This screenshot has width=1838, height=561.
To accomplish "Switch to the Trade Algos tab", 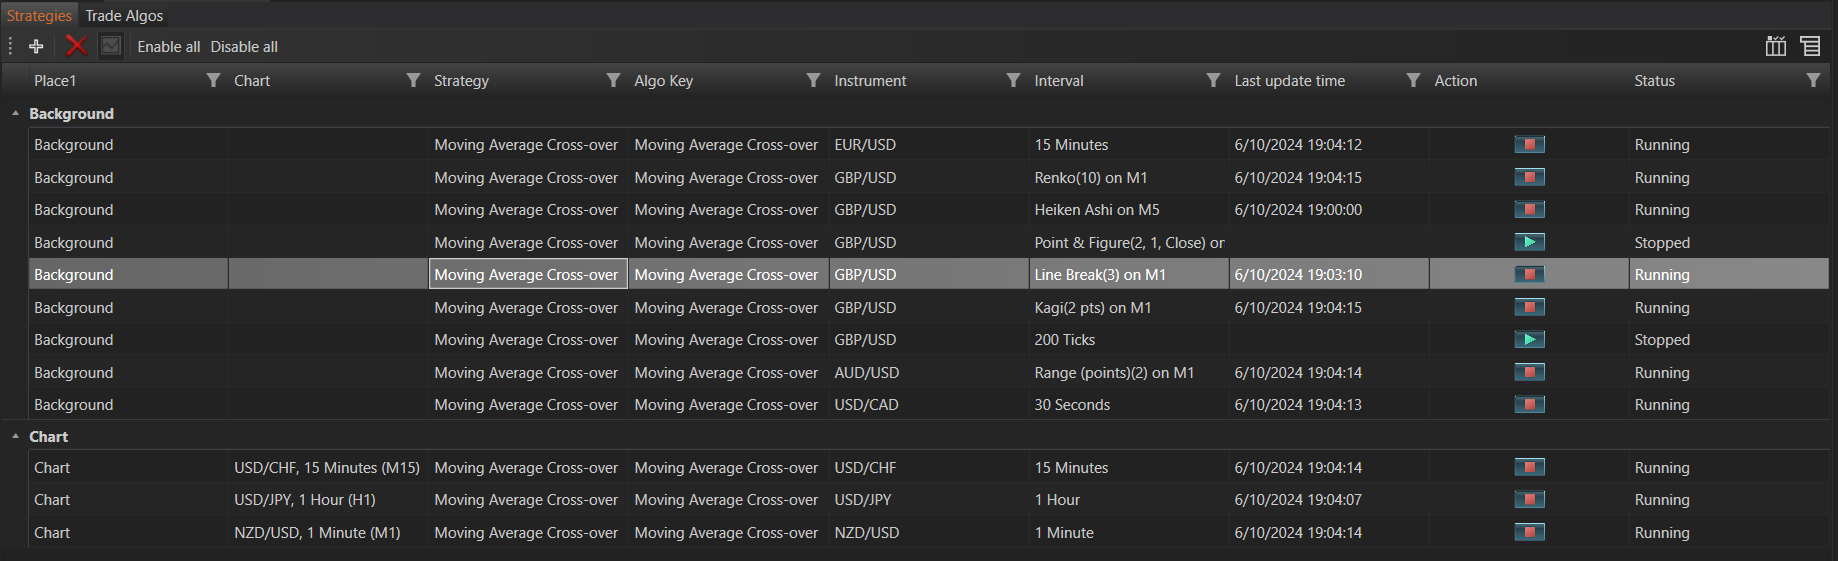I will point(124,16).
